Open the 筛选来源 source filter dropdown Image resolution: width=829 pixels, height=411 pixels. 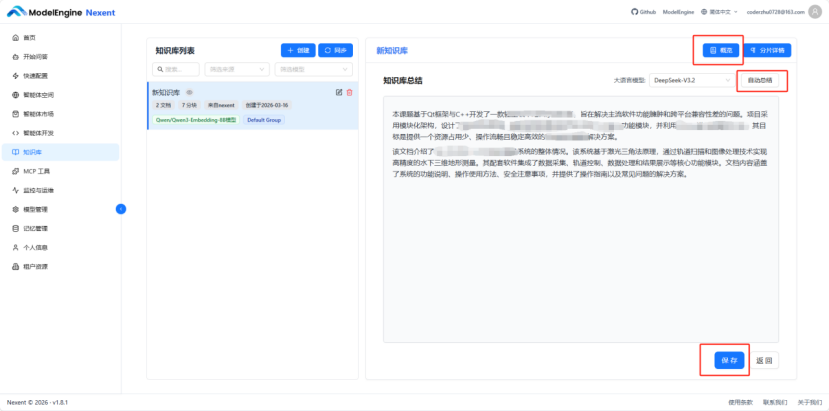237,69
